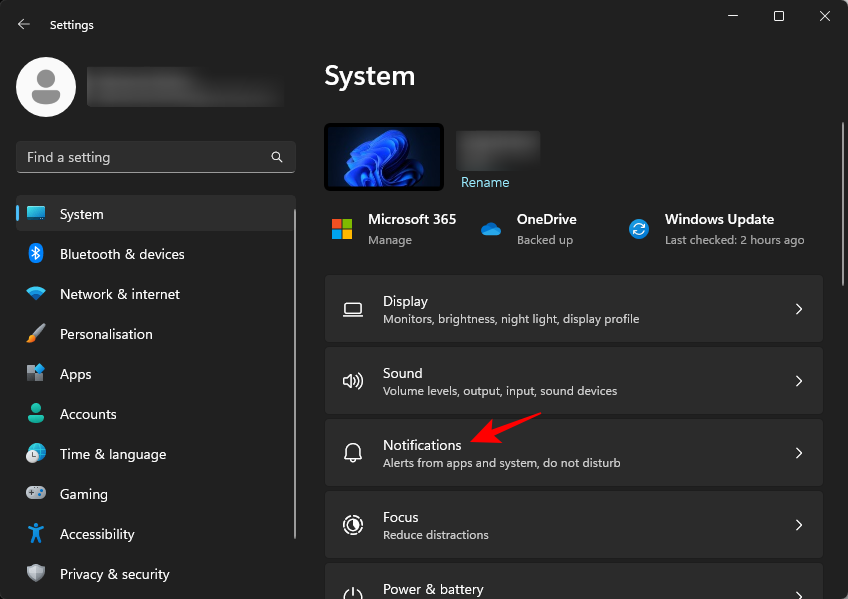Click the OneDrive cloud icon
This screenshot has width=848, height=599.
pos(491,228)
